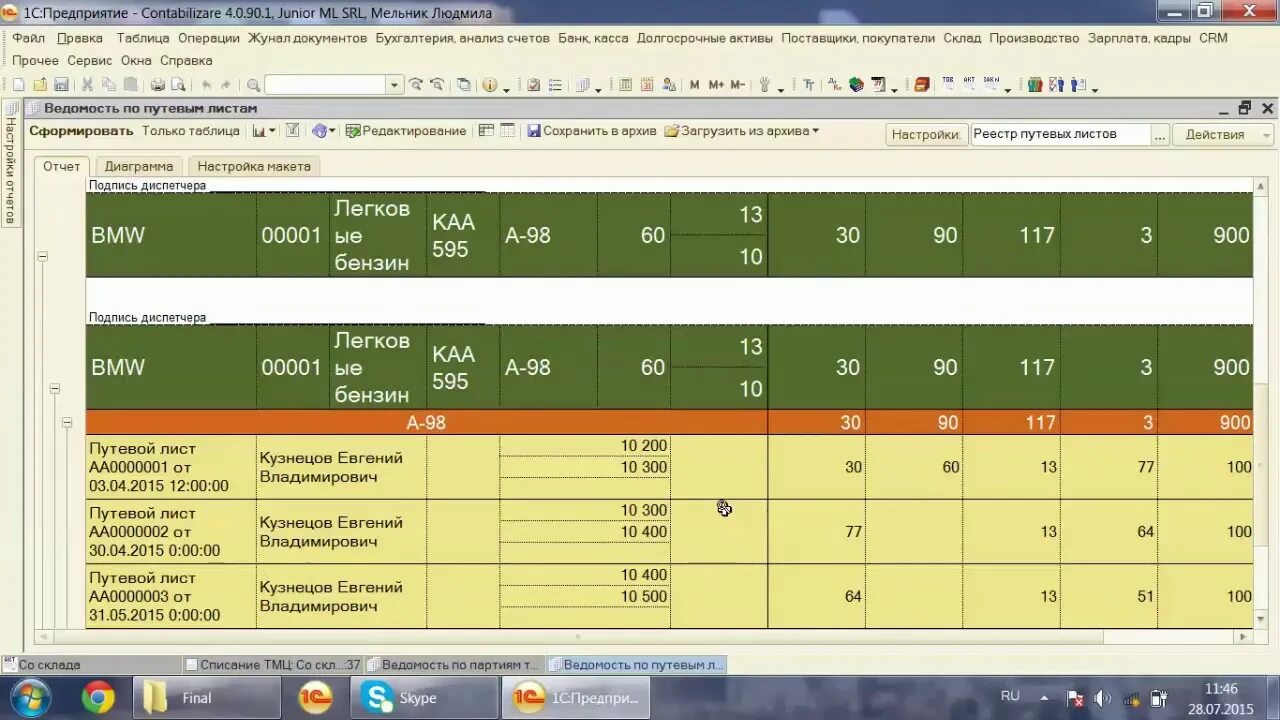This screenshot has height=720, width=1280.
Task: Select the Путевой лист АА0000001 row
Action: (x=669, y=467)
